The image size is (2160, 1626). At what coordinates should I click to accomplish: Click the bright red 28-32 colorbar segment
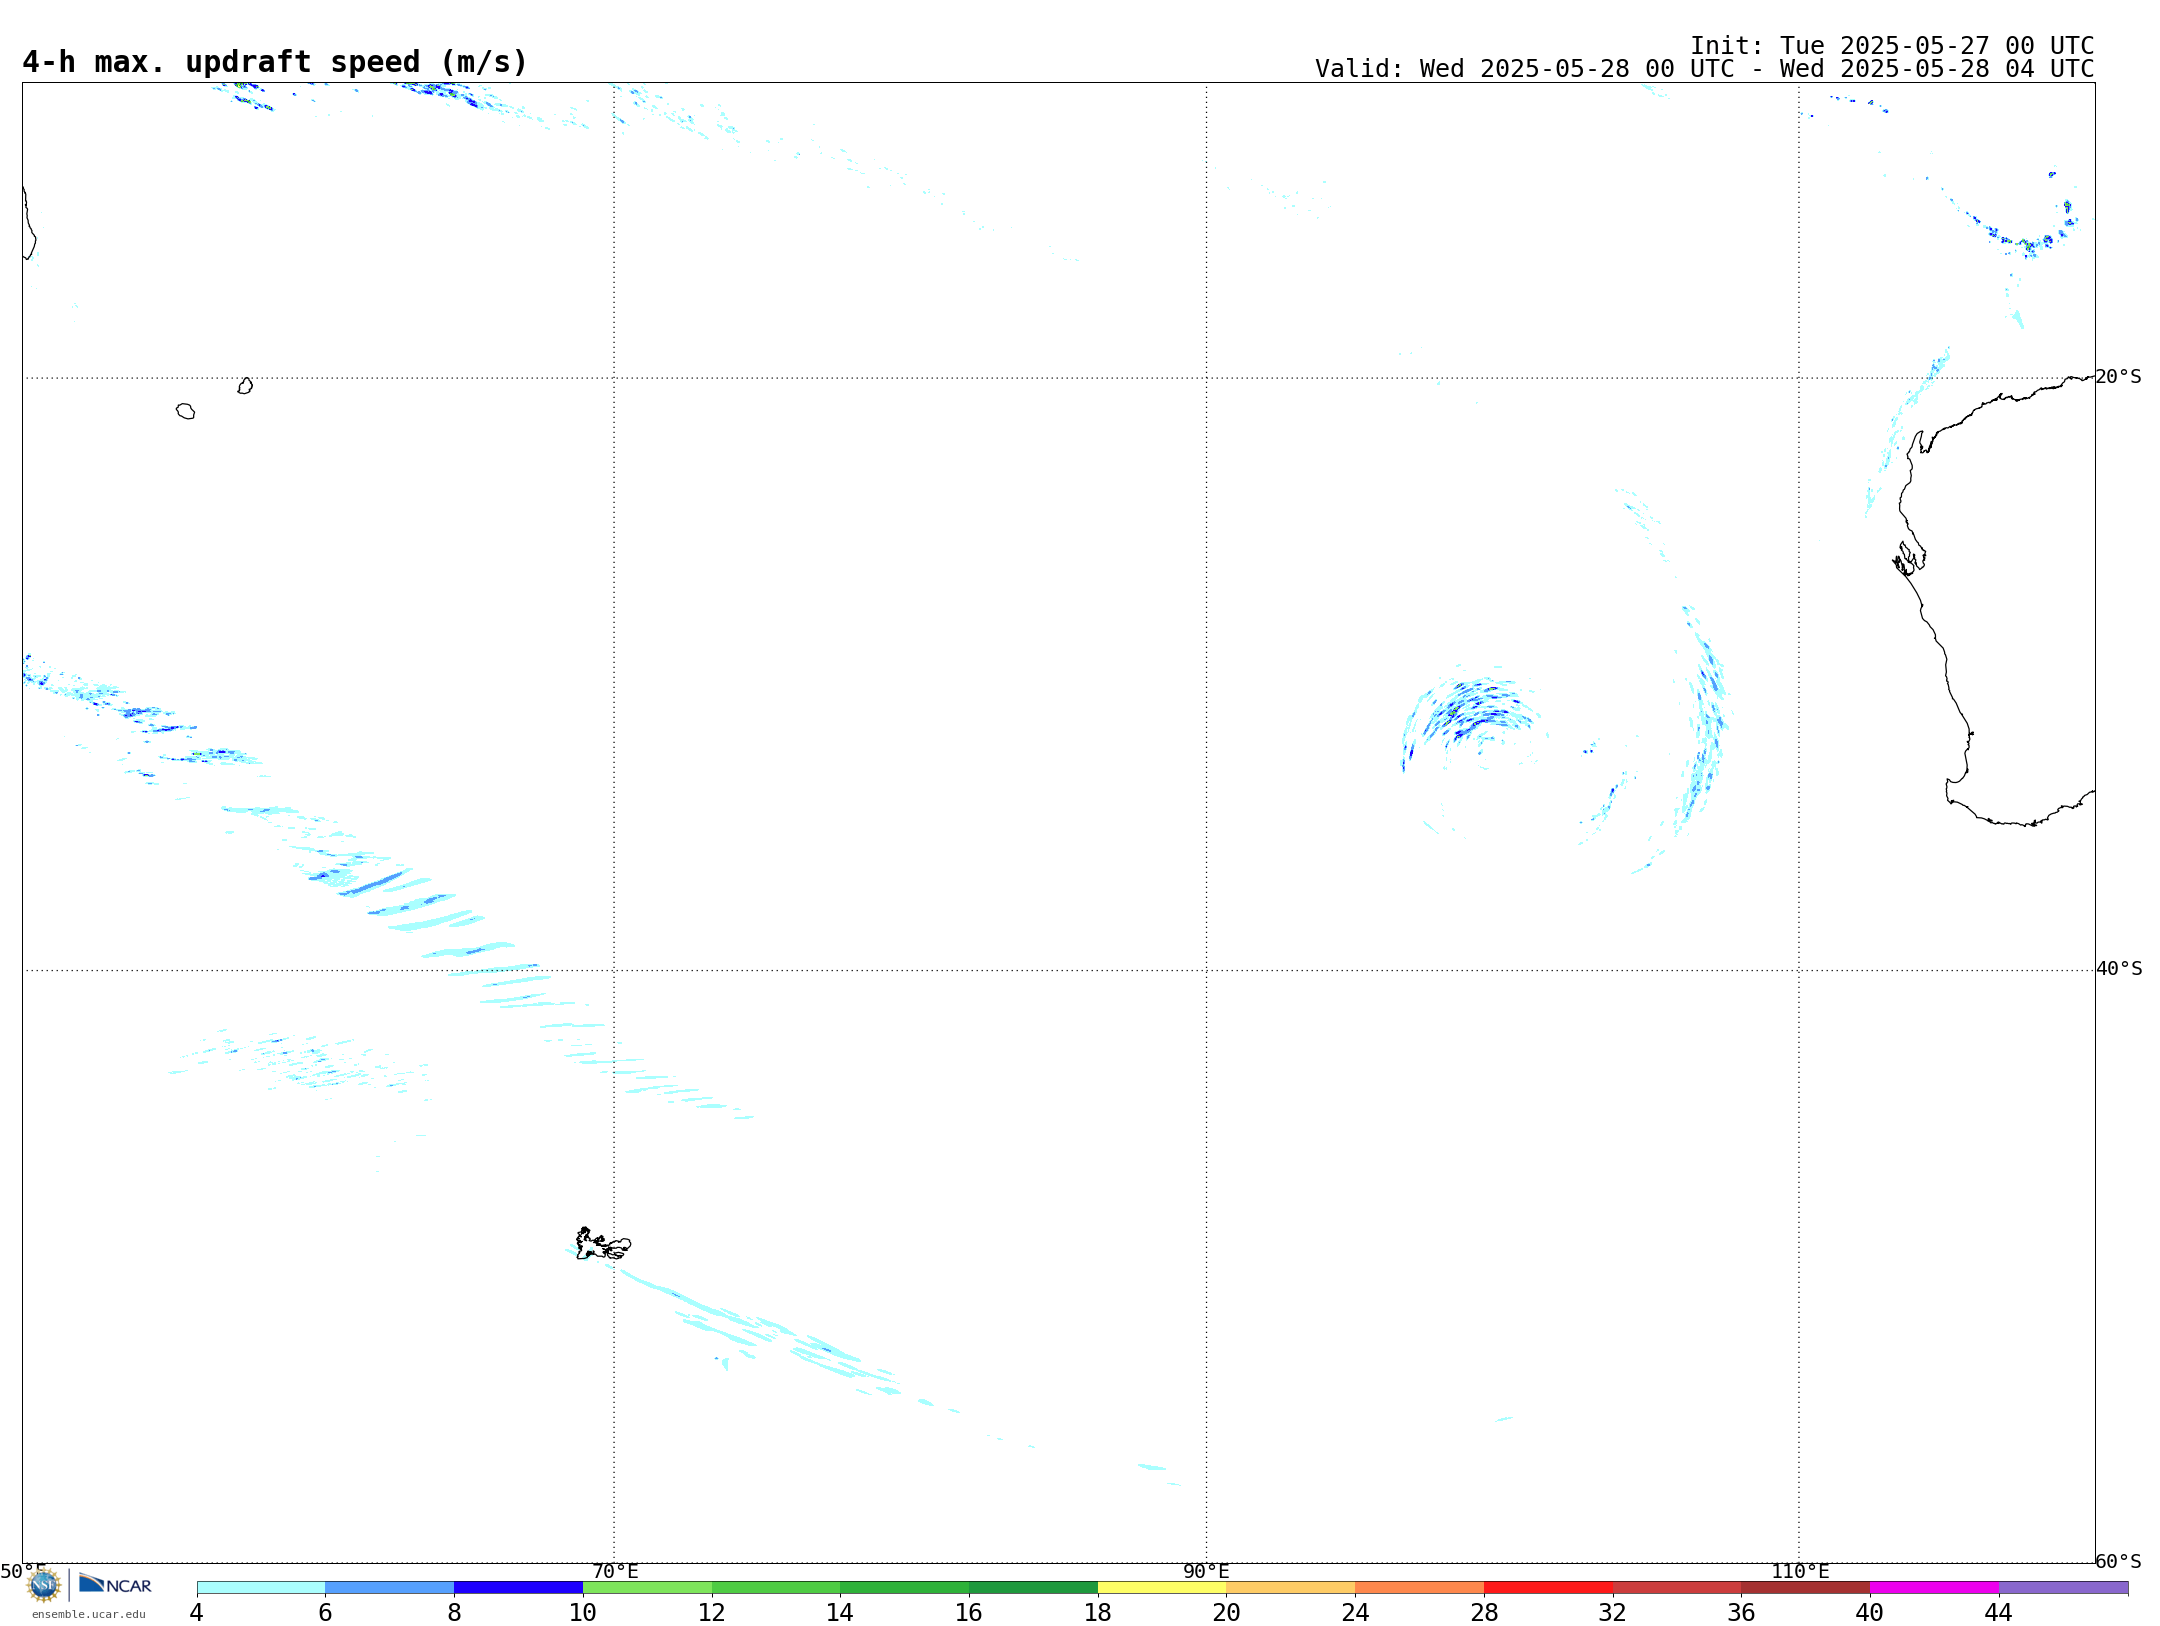pos(1548,1588)
